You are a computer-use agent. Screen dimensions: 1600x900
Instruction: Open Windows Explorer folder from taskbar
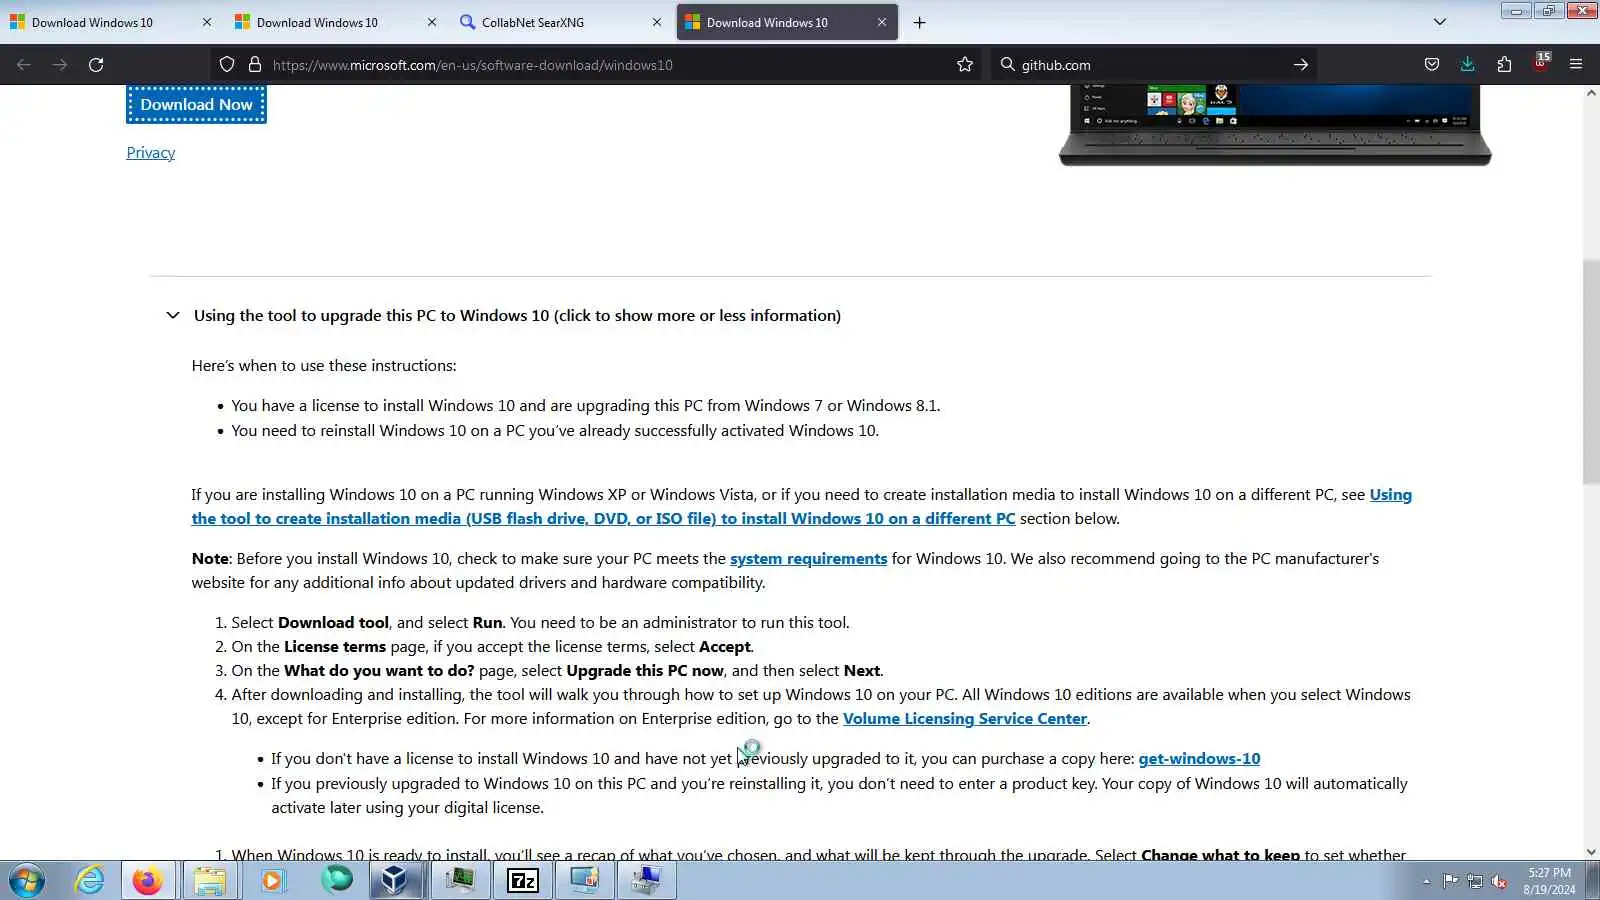point(210,880)
